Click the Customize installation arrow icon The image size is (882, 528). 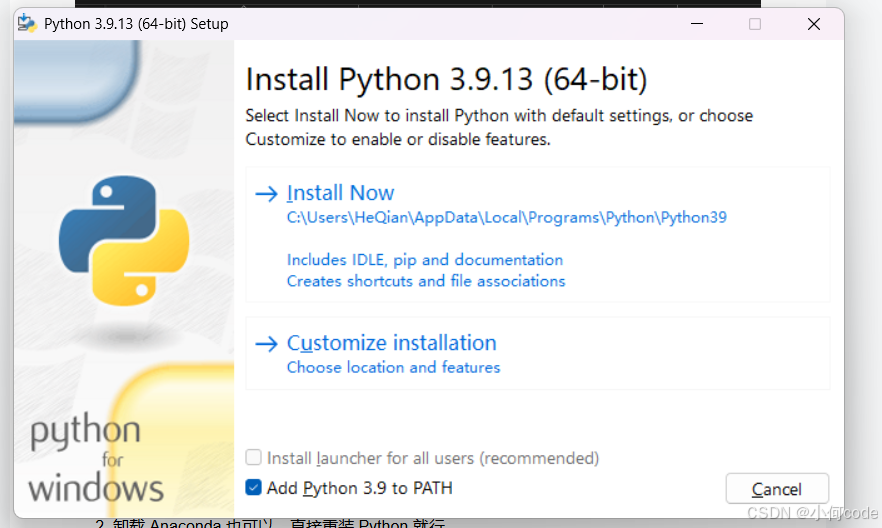click(x=266, y=344)
